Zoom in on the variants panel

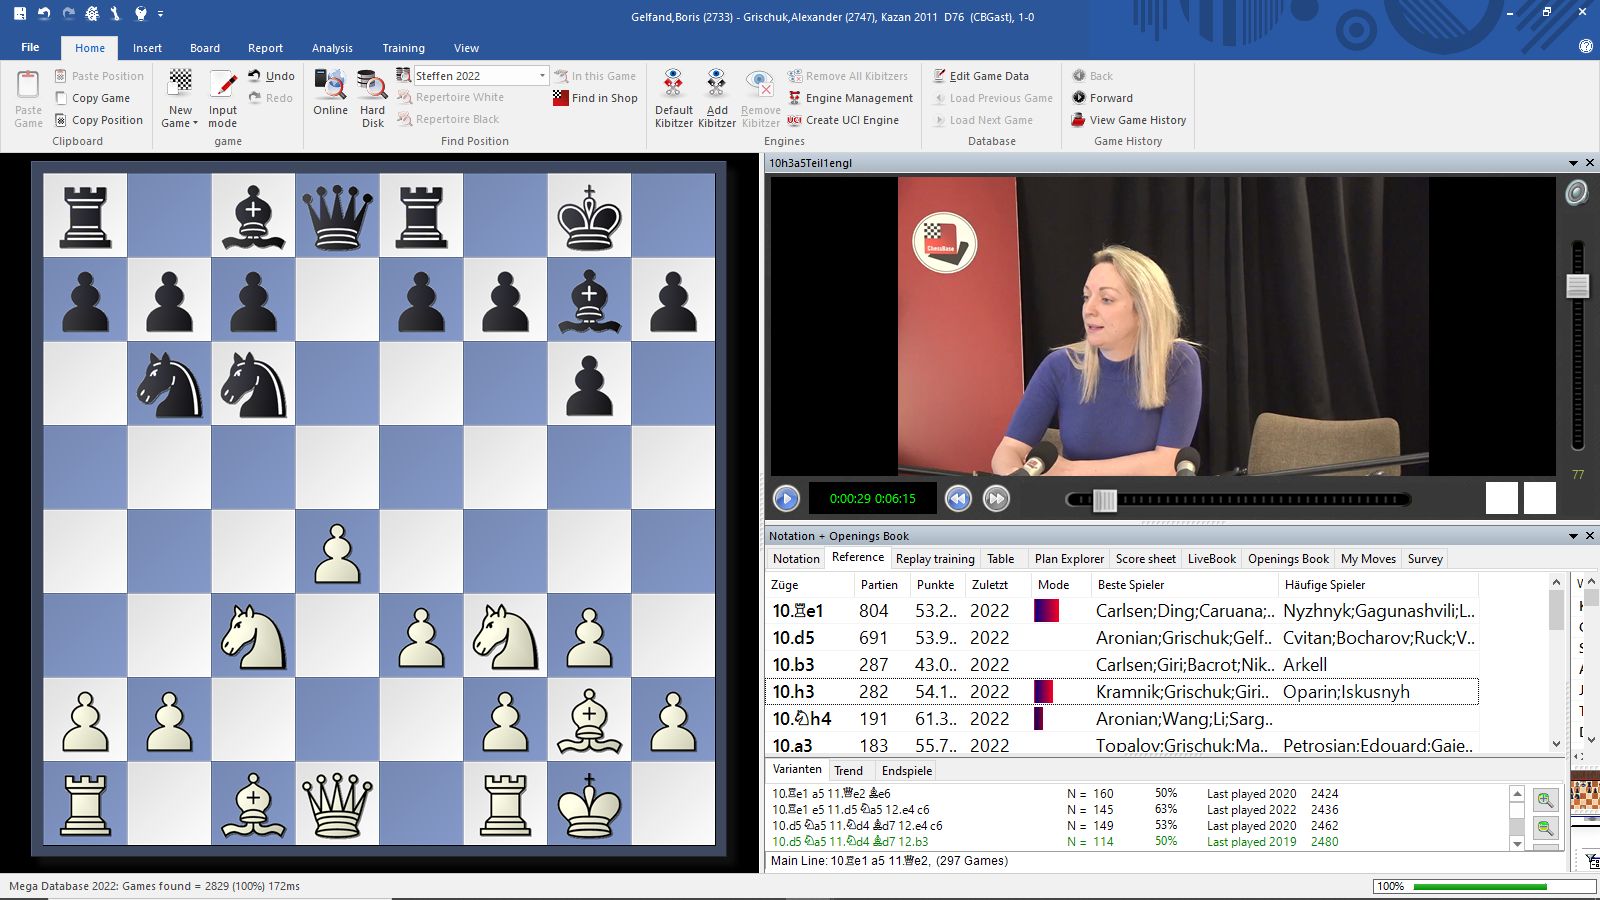click(1545, 800)
